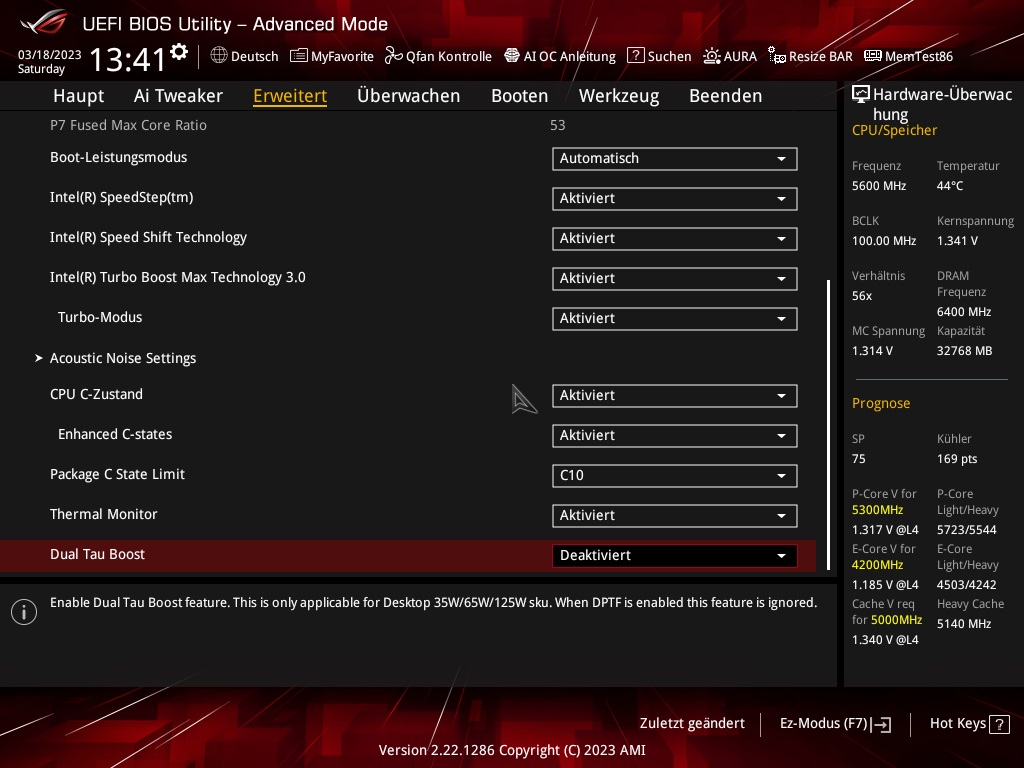Click Zuletzt geändert button
Screen dimensions: 1024x768
692,723
